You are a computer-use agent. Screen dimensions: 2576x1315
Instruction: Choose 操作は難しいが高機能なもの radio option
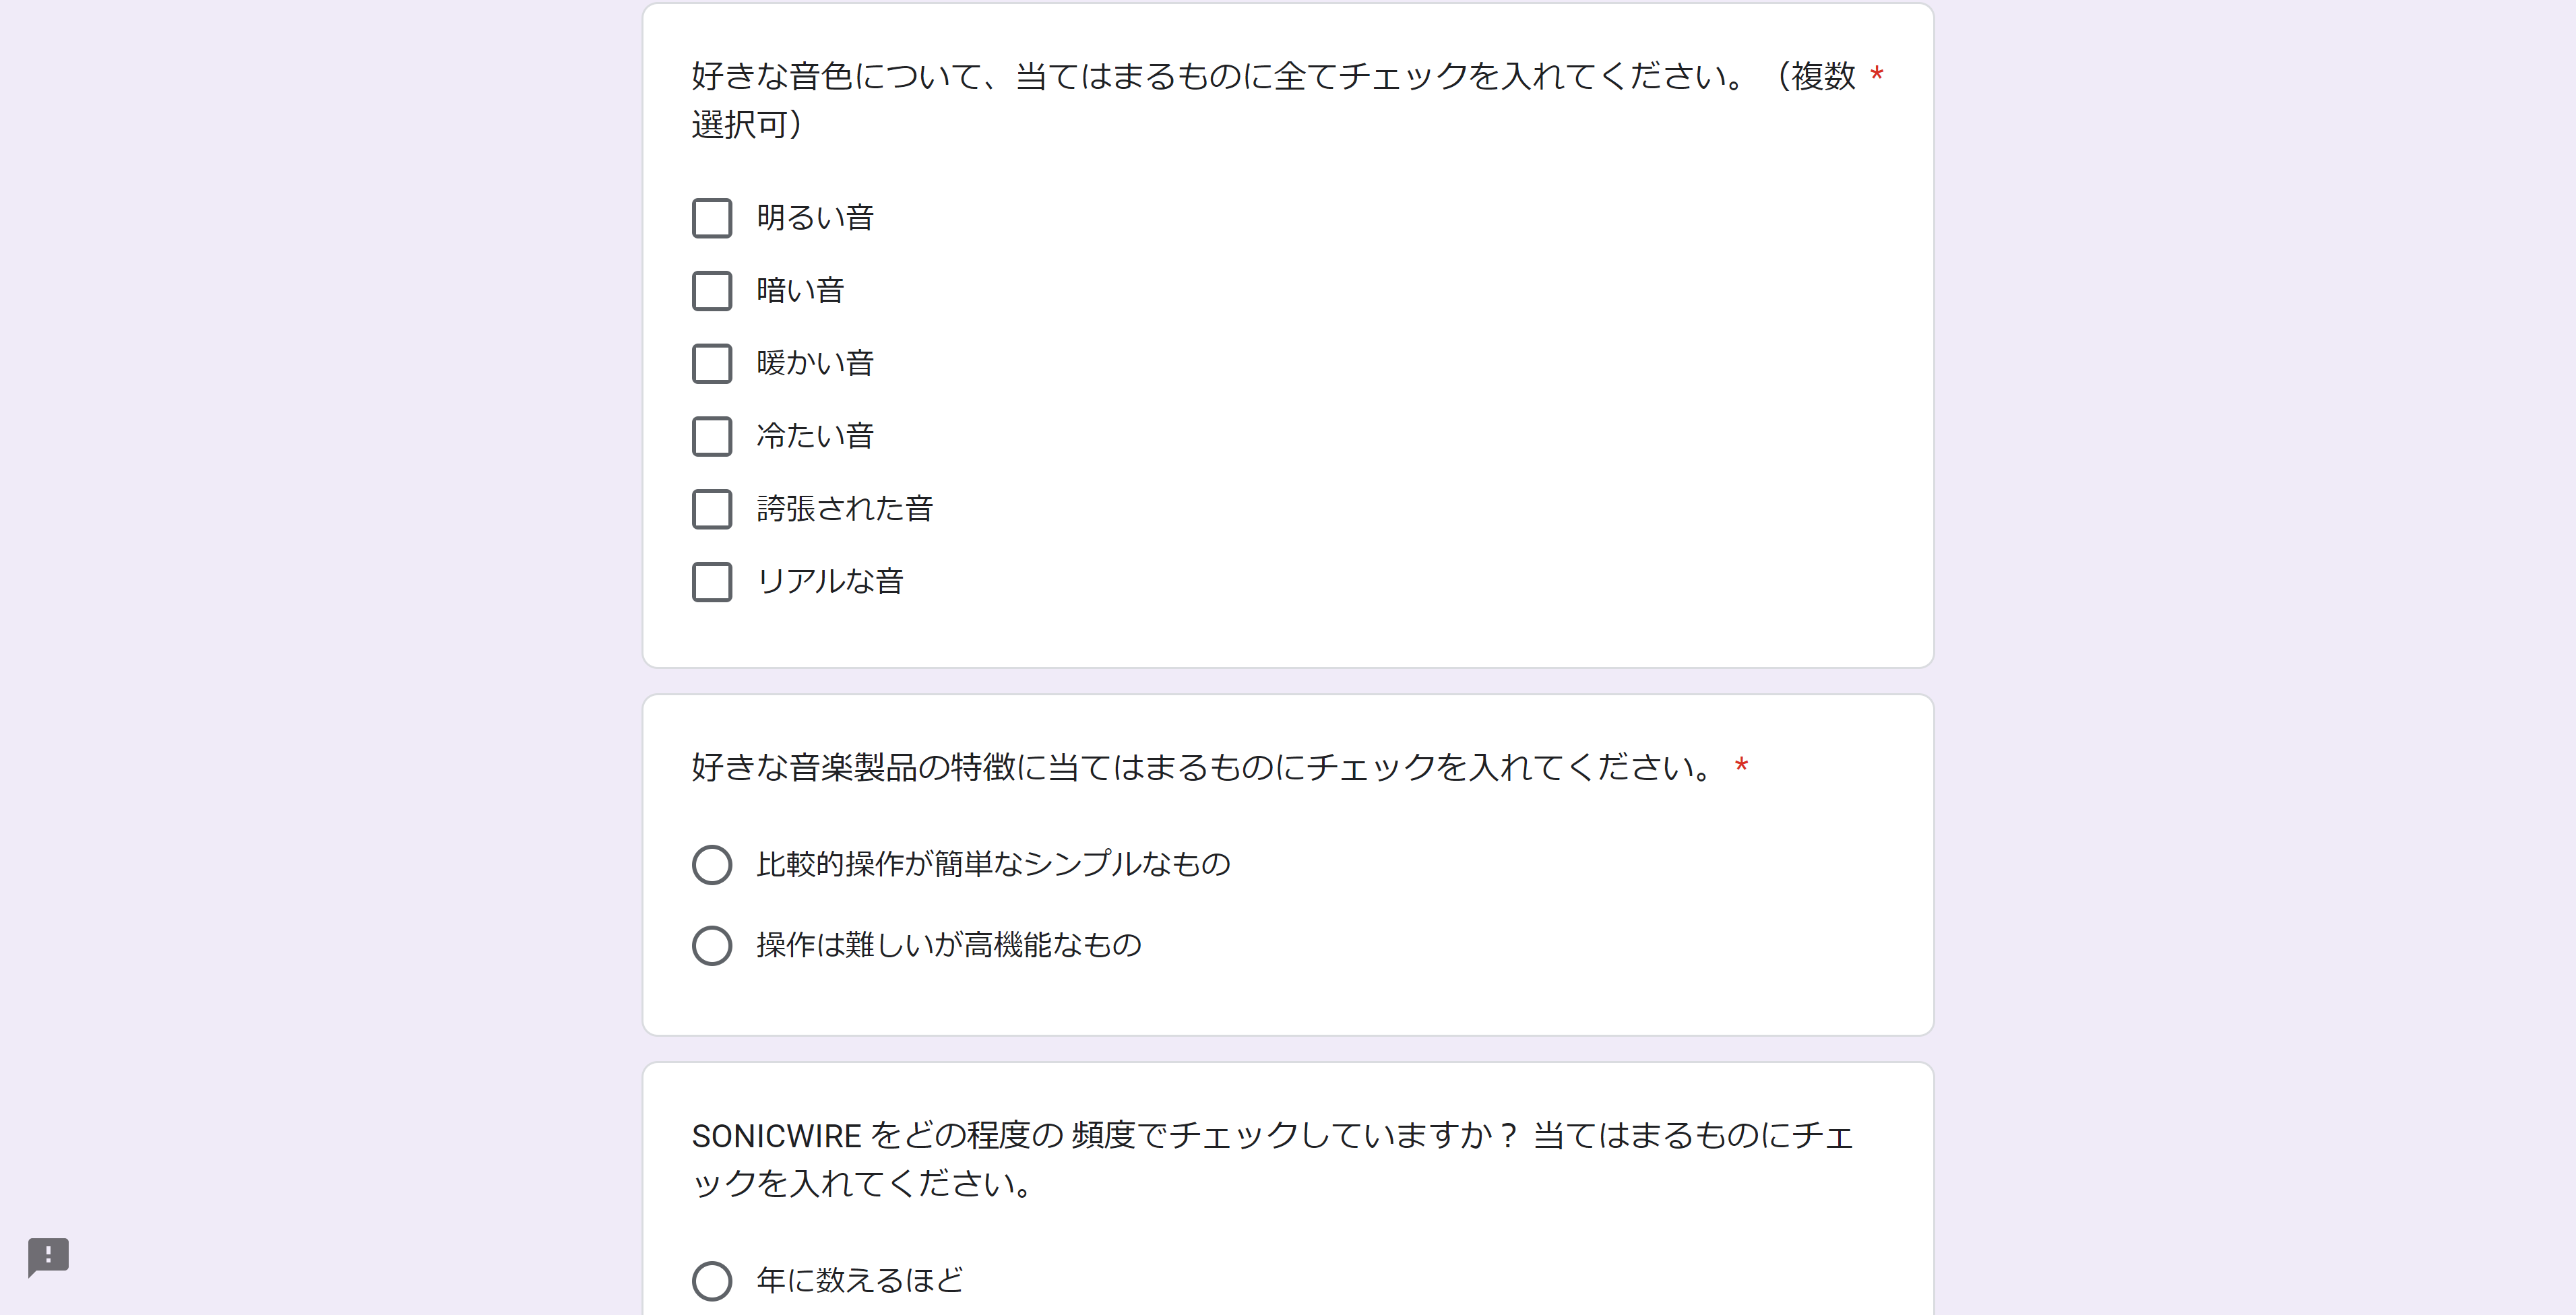[x=712, y=945]
